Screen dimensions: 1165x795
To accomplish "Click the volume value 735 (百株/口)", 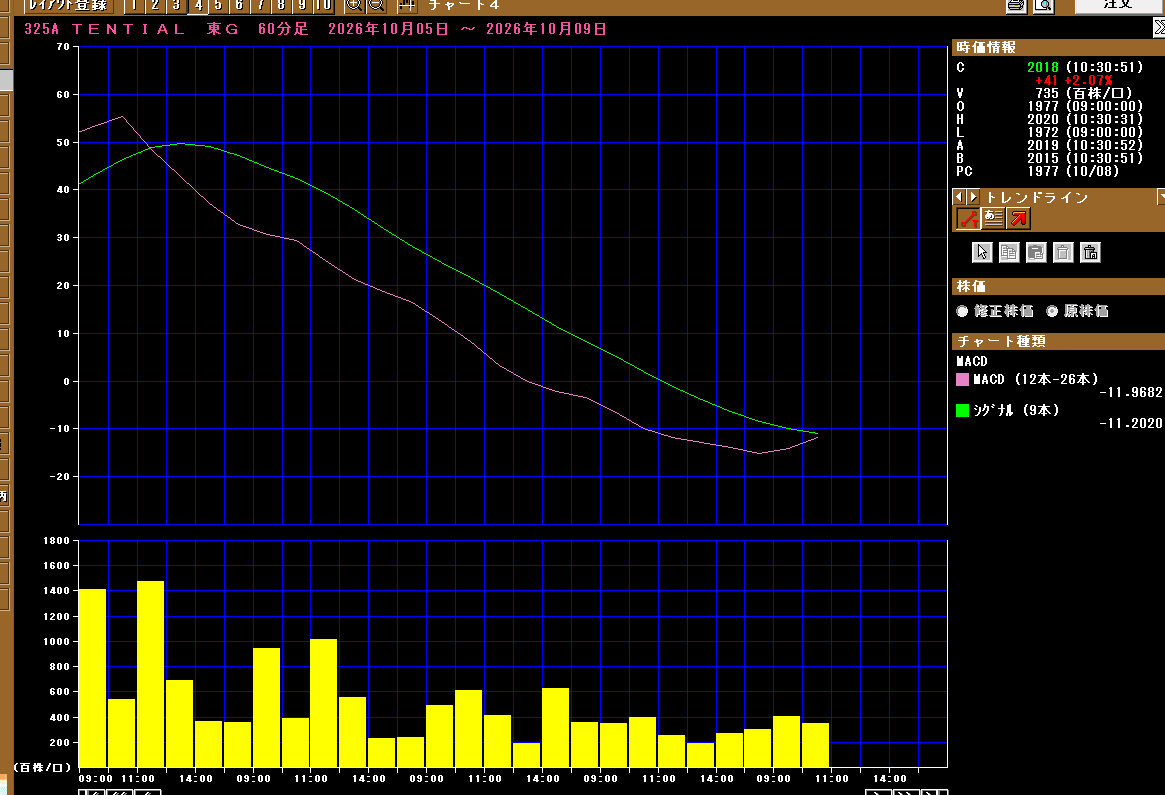I will 1084,93.
